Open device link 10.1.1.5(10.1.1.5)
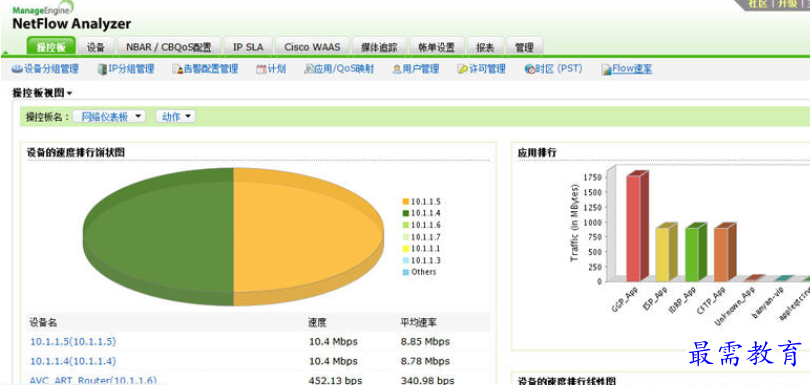810x385 pixels. point(73,342)
